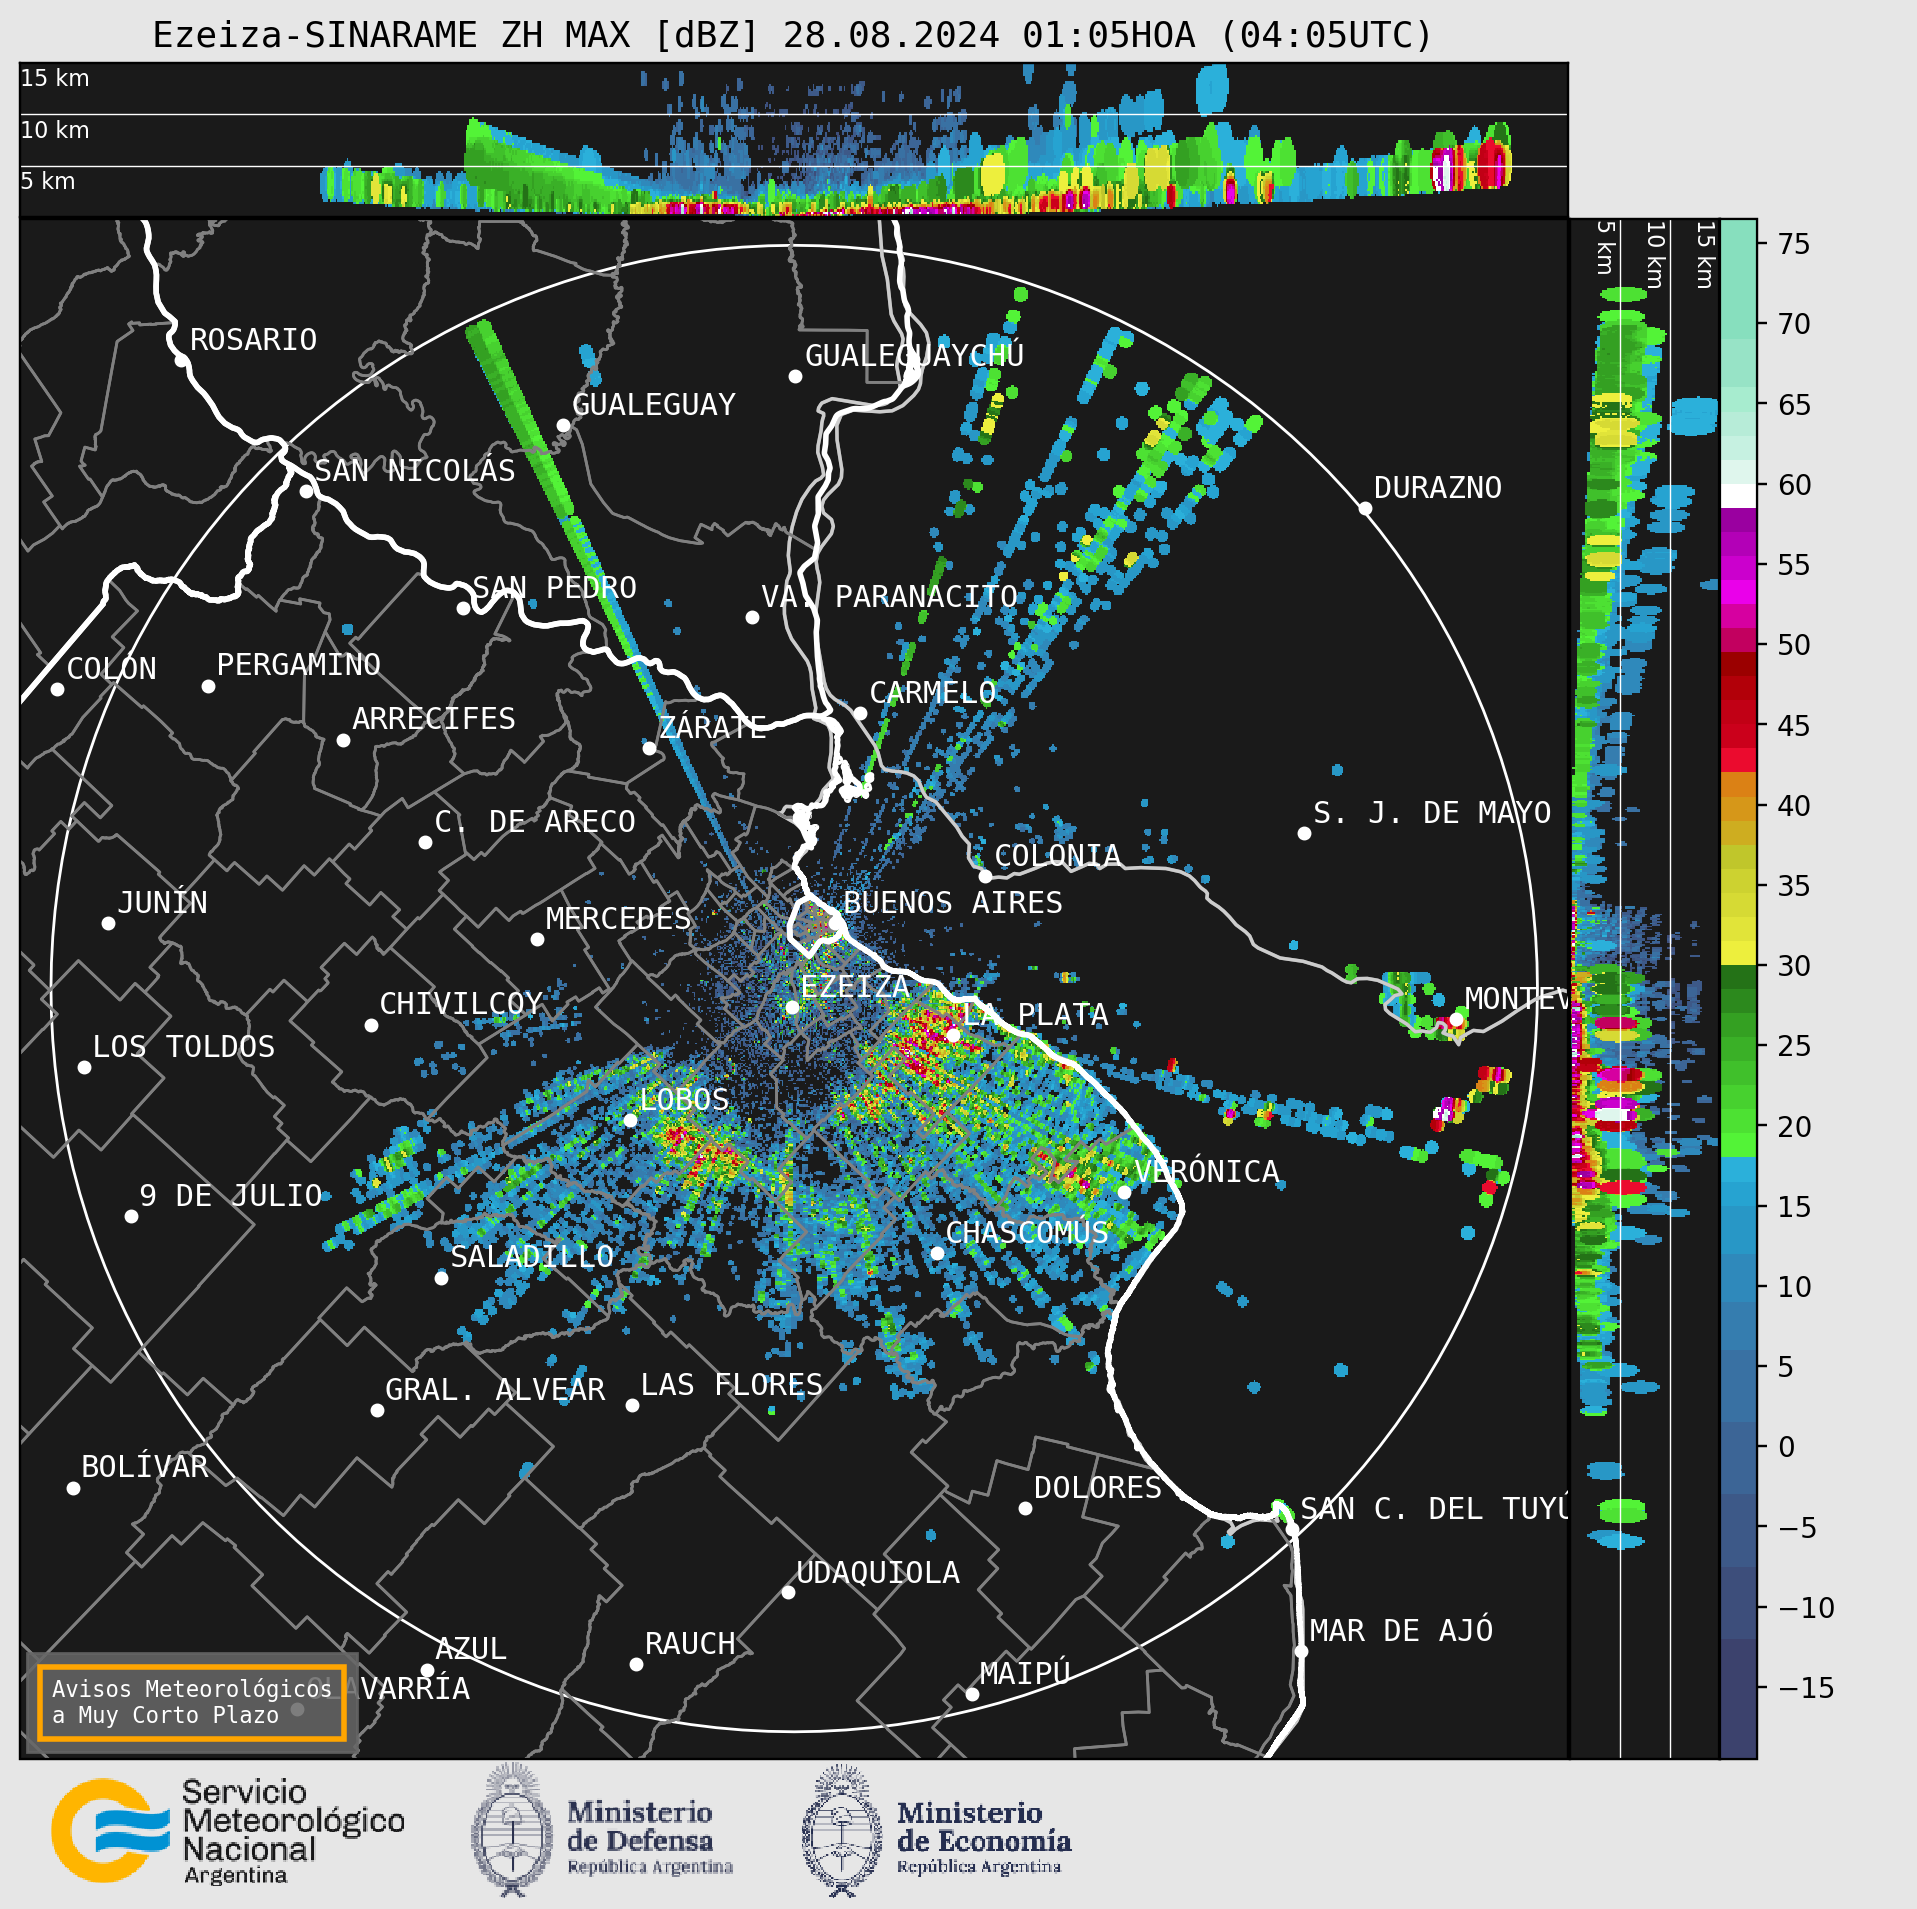
Task: Click the MAIPÚ city label
Action: [1026, 1673]
